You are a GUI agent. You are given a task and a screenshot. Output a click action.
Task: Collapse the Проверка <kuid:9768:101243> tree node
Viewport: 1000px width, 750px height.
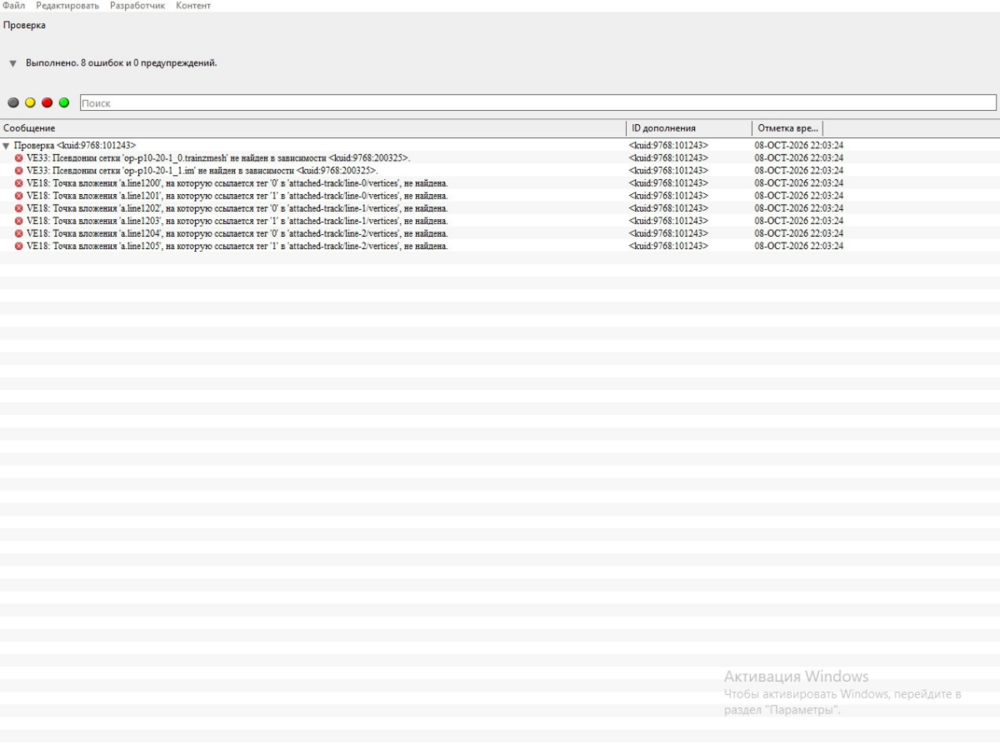(x=6, y=146)
